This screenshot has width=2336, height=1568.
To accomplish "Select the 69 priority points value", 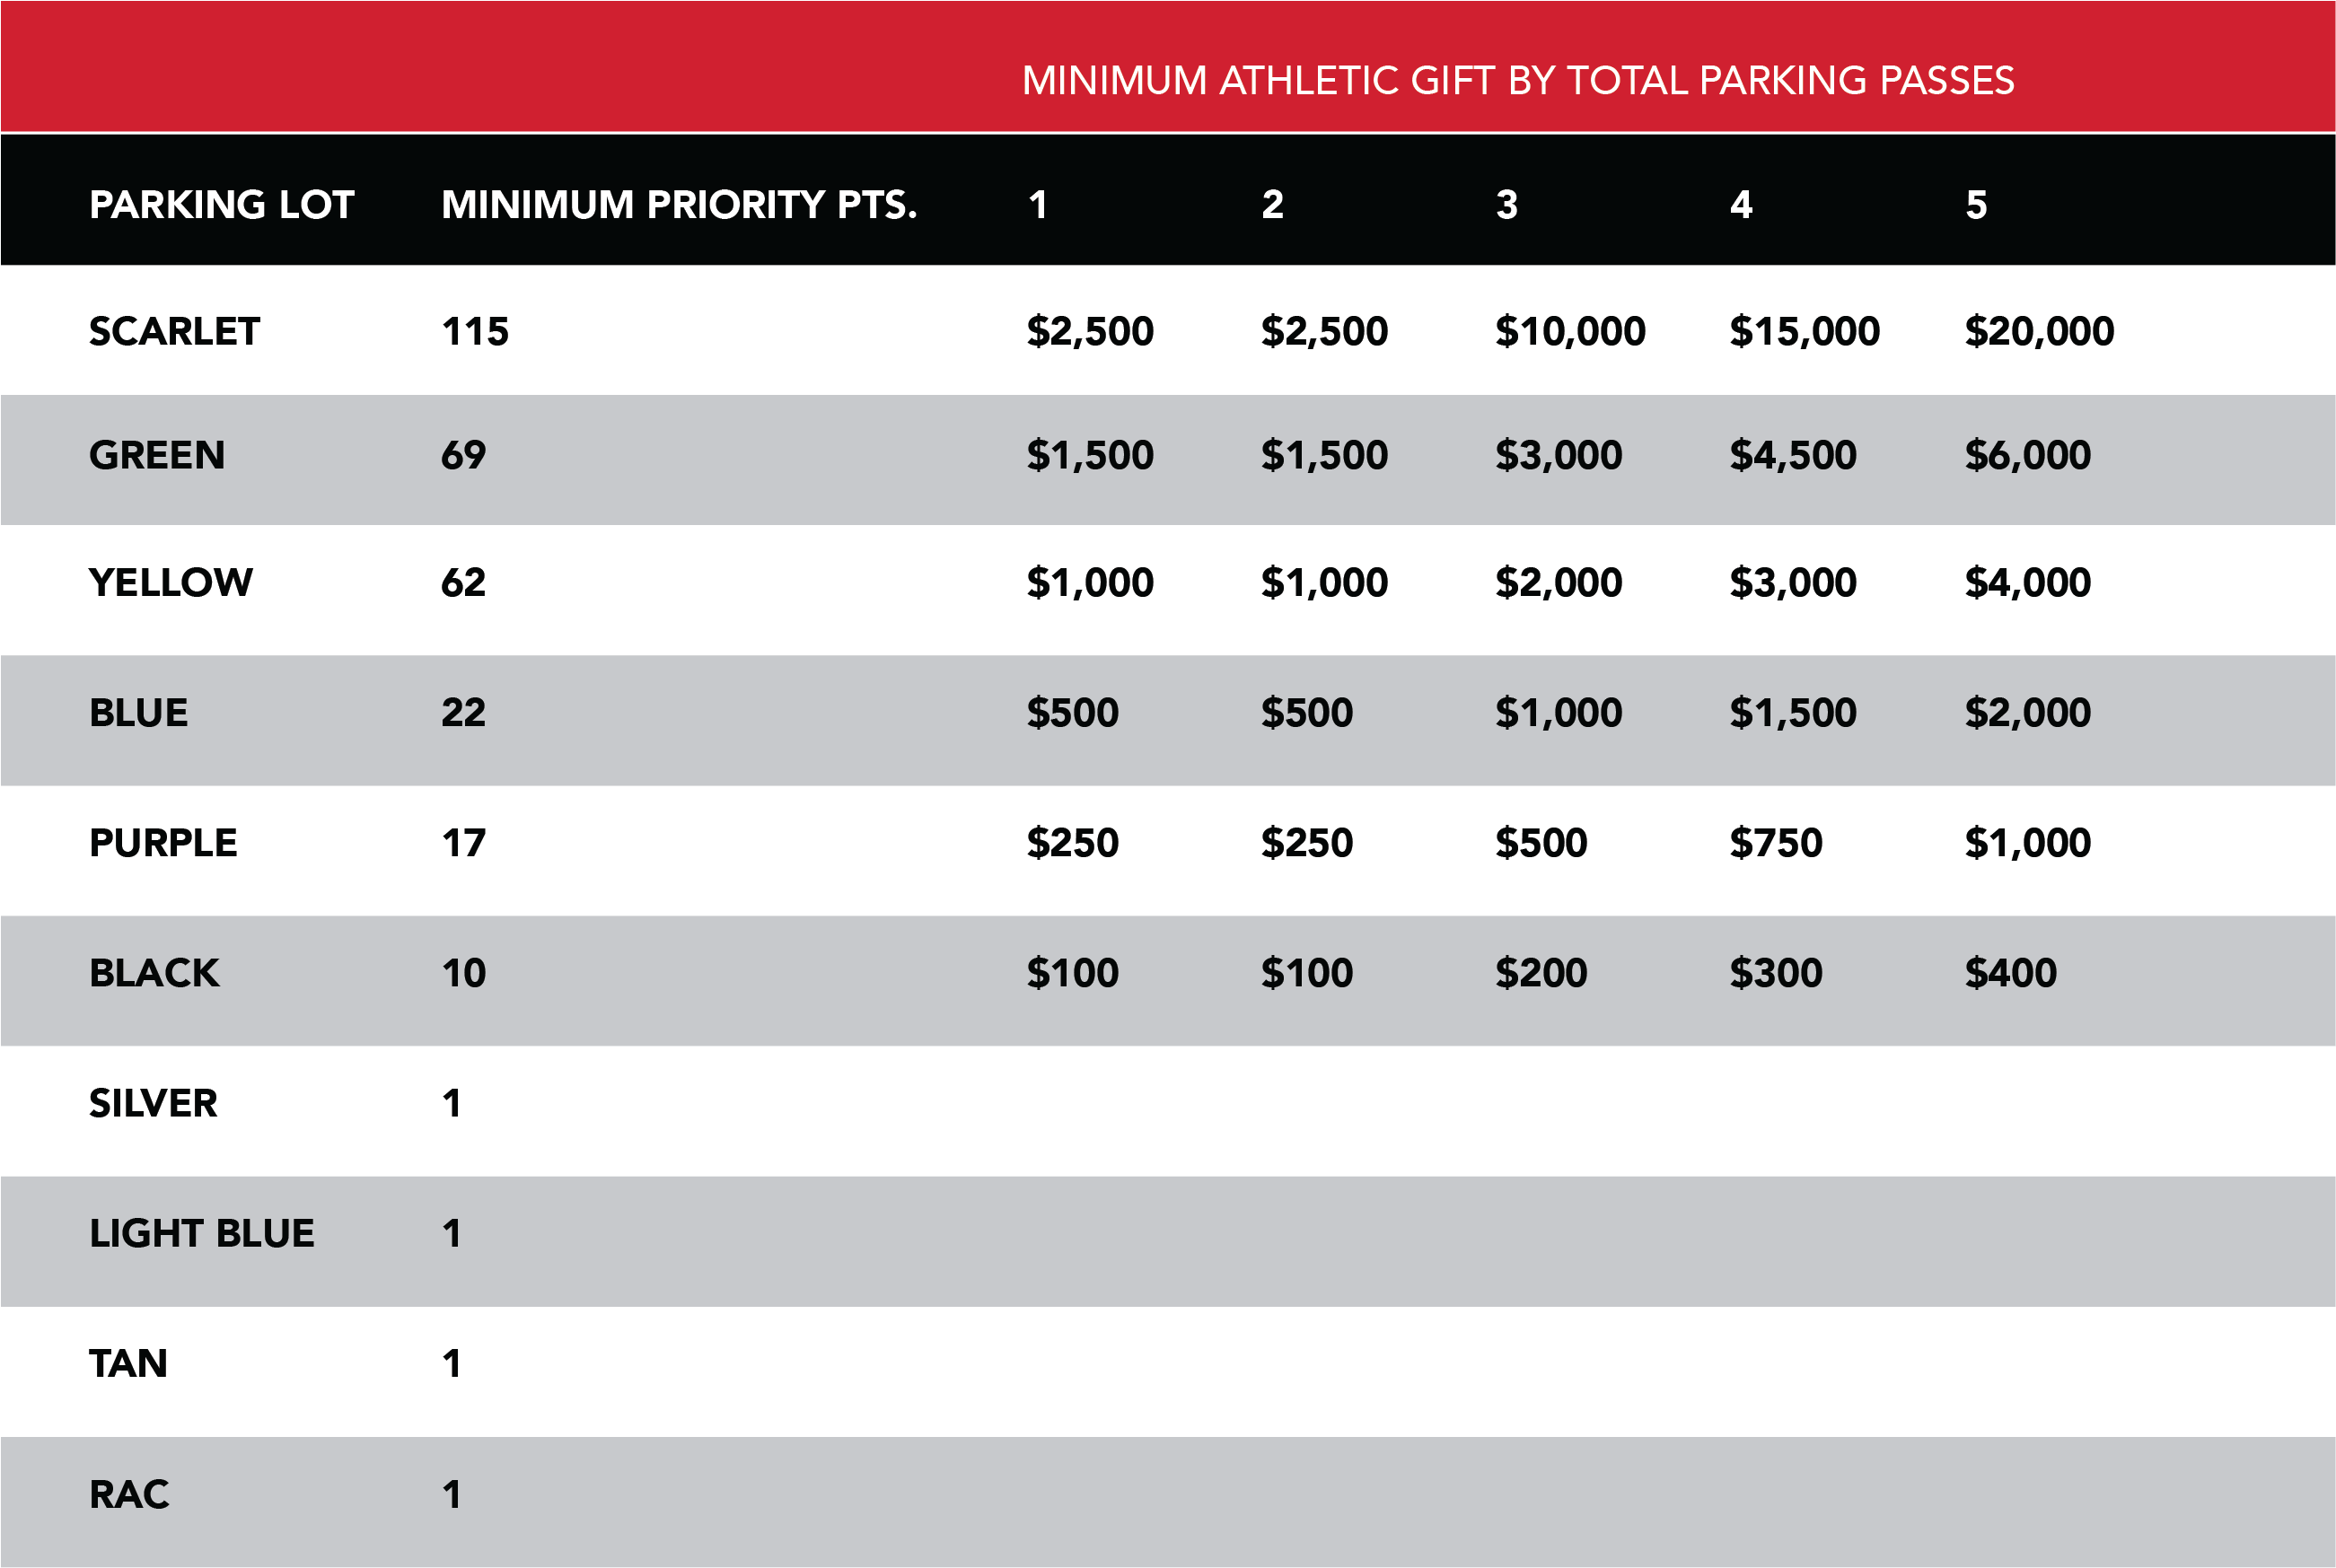I will (x=463, y=455).
